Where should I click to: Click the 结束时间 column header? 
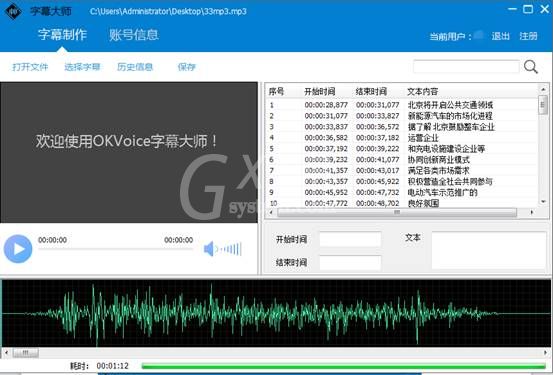371,92
